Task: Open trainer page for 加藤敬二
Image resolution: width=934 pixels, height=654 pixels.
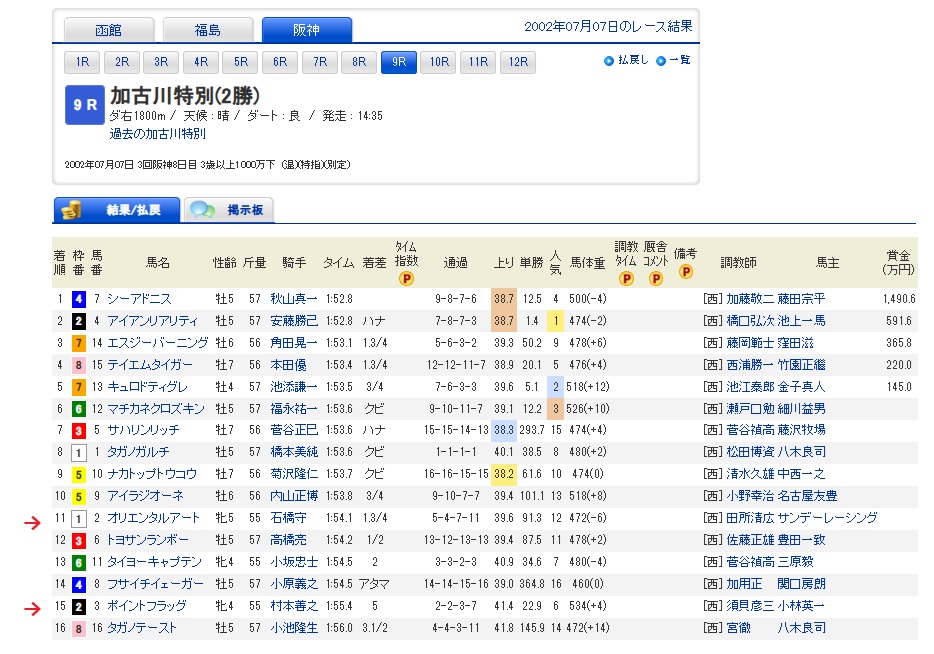Action: pos(750,298)
